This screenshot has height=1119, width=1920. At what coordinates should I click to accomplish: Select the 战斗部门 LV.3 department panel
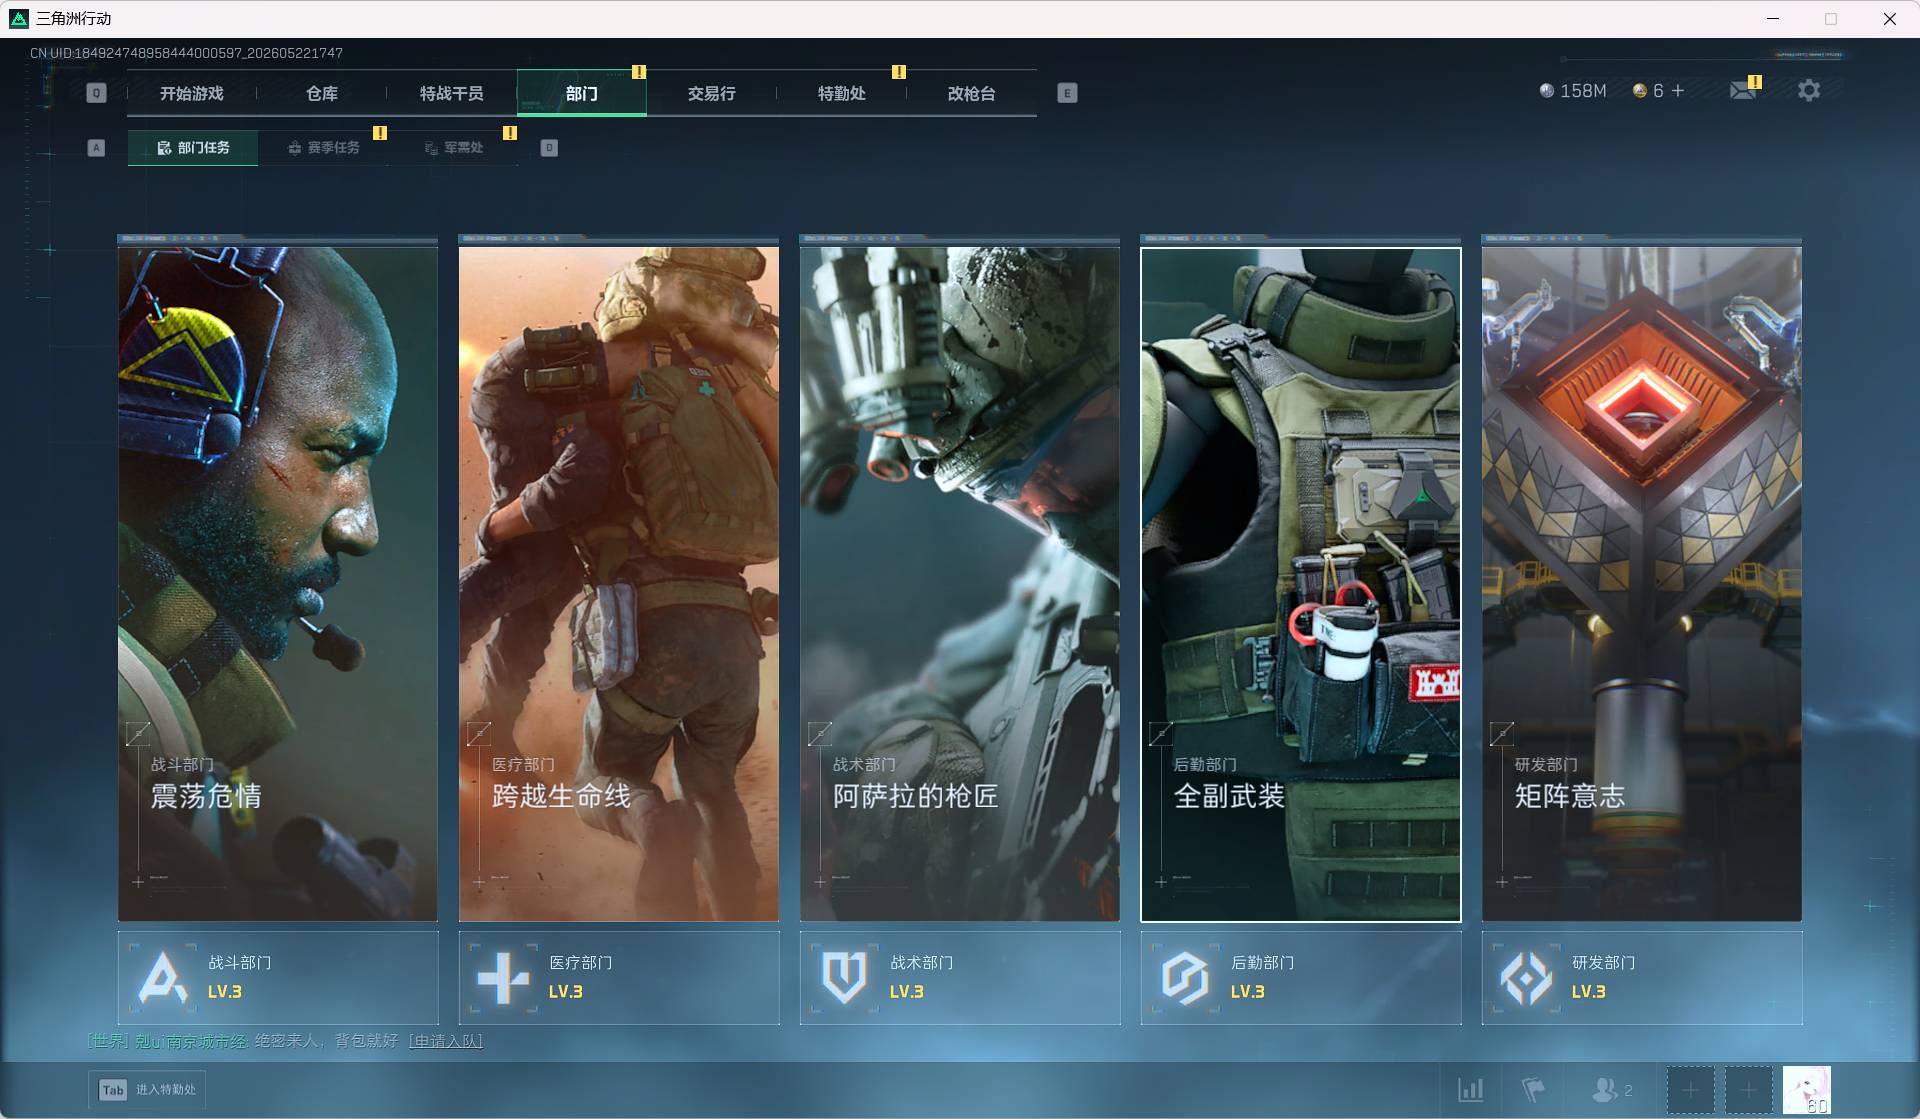coord(278,977)
